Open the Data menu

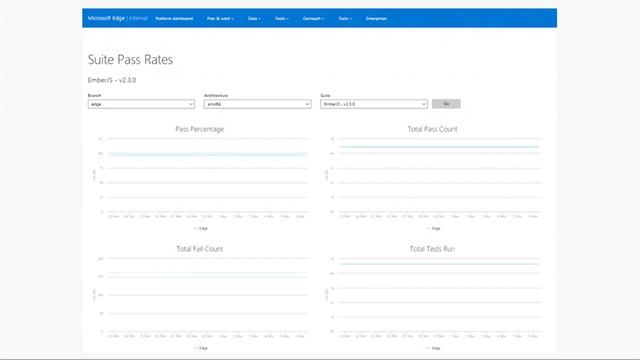(254, 19)
